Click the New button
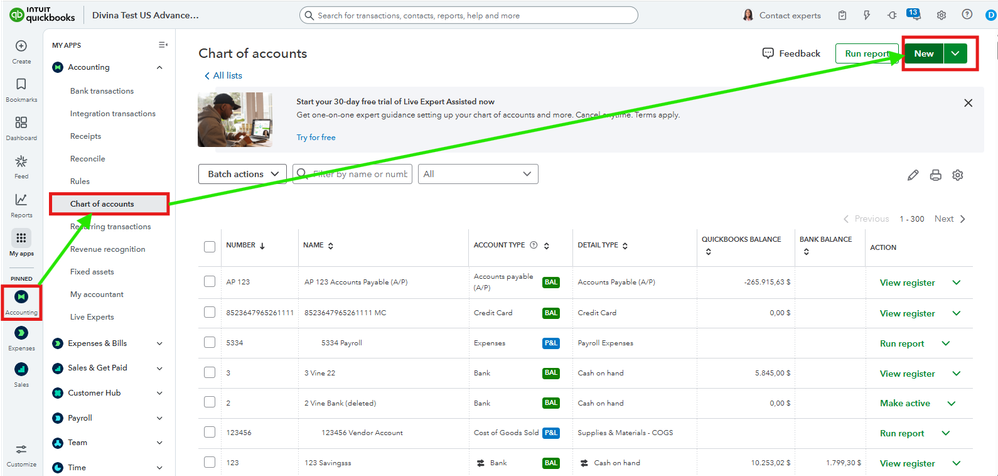 pos(924,54)
